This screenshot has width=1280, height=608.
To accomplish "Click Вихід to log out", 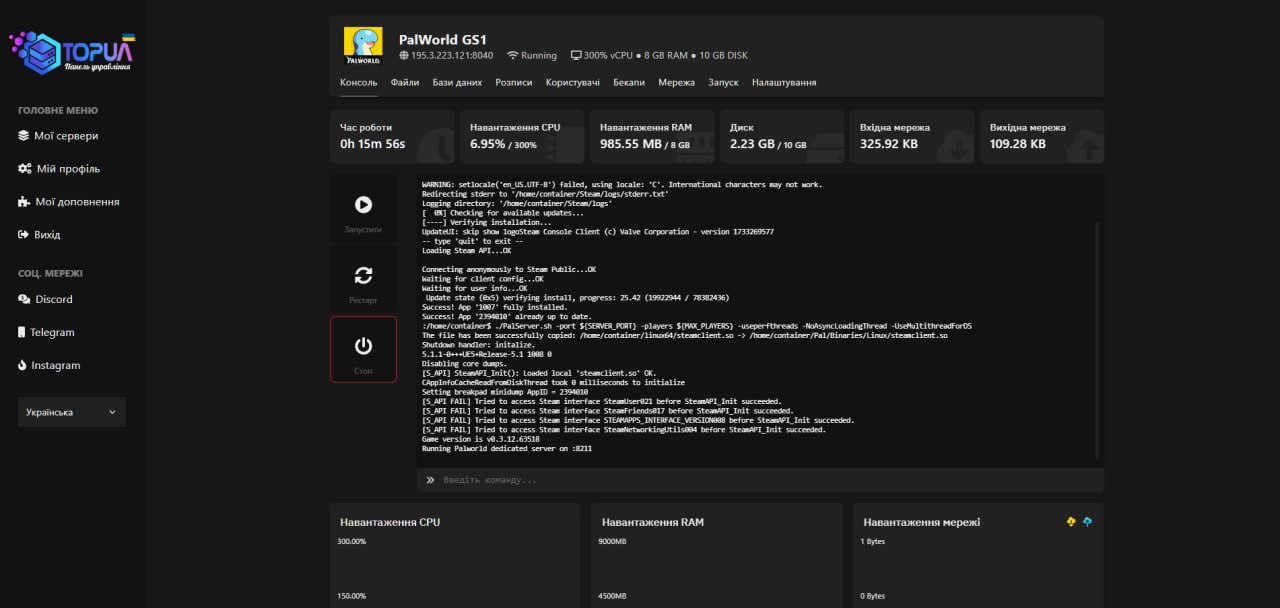I will [47, 235].
